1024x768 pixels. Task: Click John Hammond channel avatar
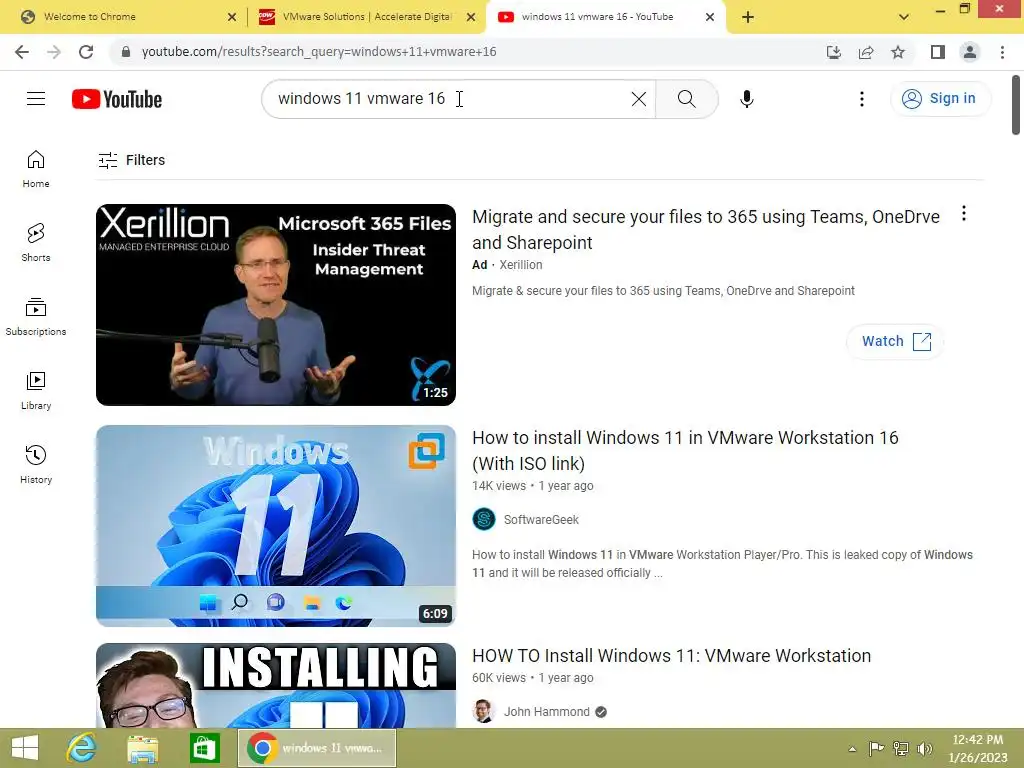(x=484, y=711)
